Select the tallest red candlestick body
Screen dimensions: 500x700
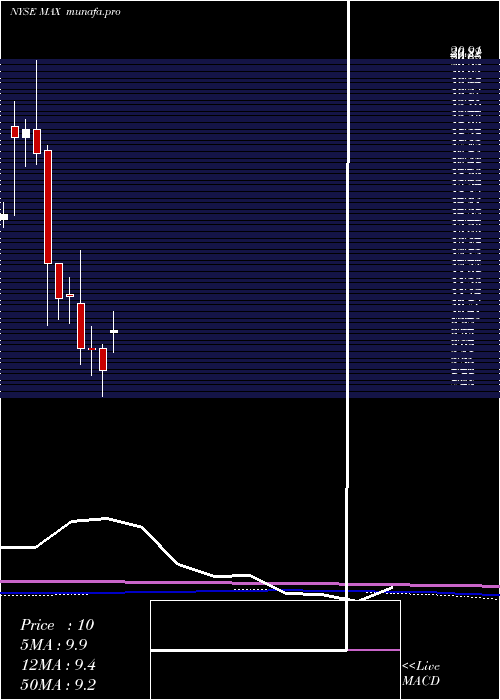pos(48,207)
